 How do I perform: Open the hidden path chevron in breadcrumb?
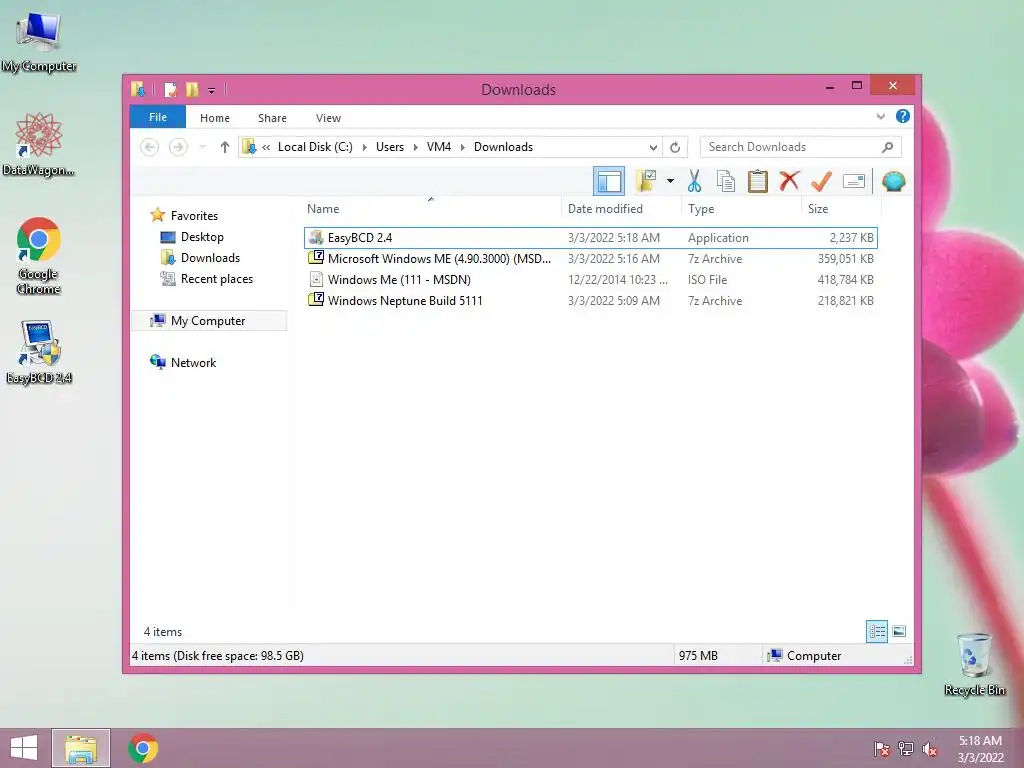point(266,147)
